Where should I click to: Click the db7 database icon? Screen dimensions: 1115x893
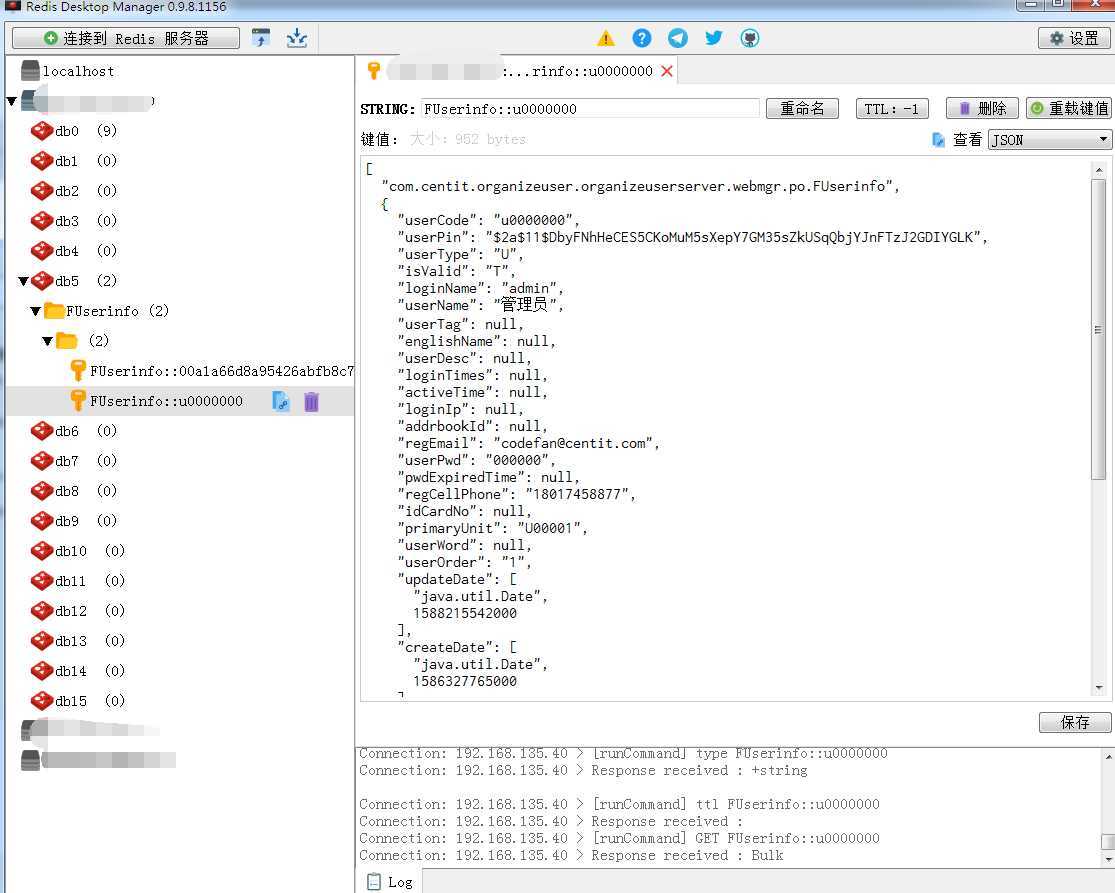[x=42, y=461]
